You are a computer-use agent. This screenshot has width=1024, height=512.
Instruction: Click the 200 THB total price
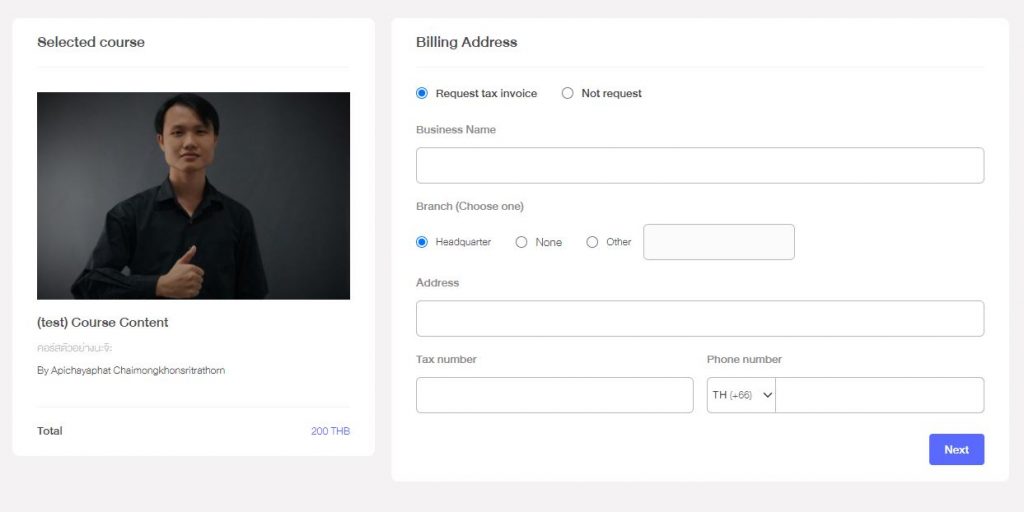click(330, 431)
